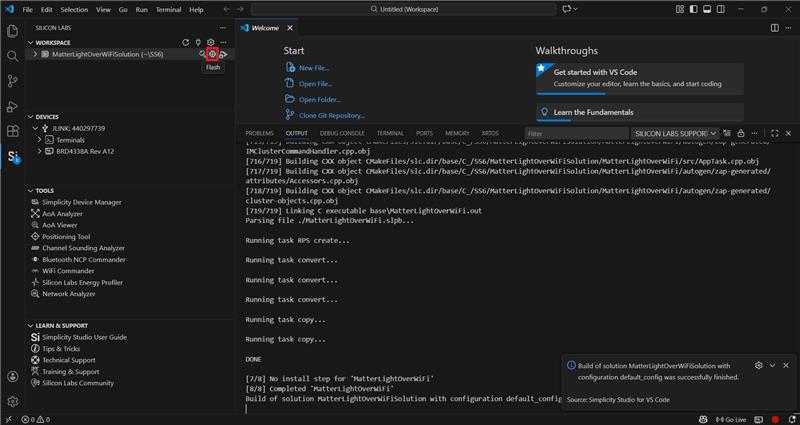Open WiFi Commander tool
800x425 pixels.
click(x=69, y=270)
